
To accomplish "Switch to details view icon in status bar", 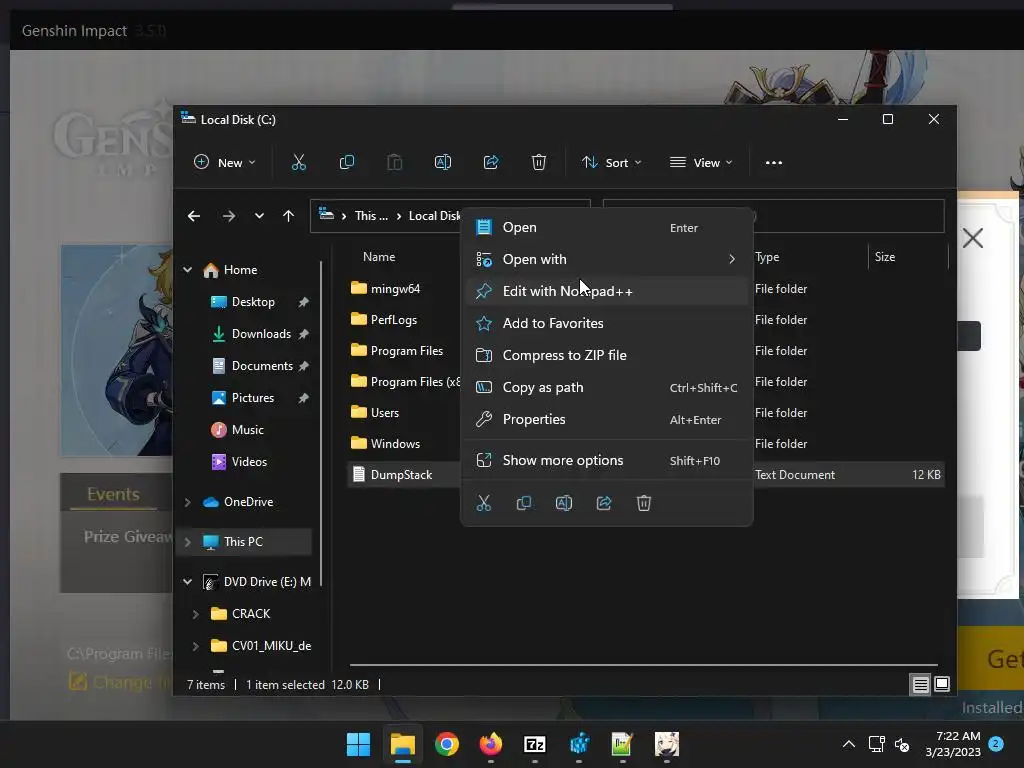I will point(921,684).
